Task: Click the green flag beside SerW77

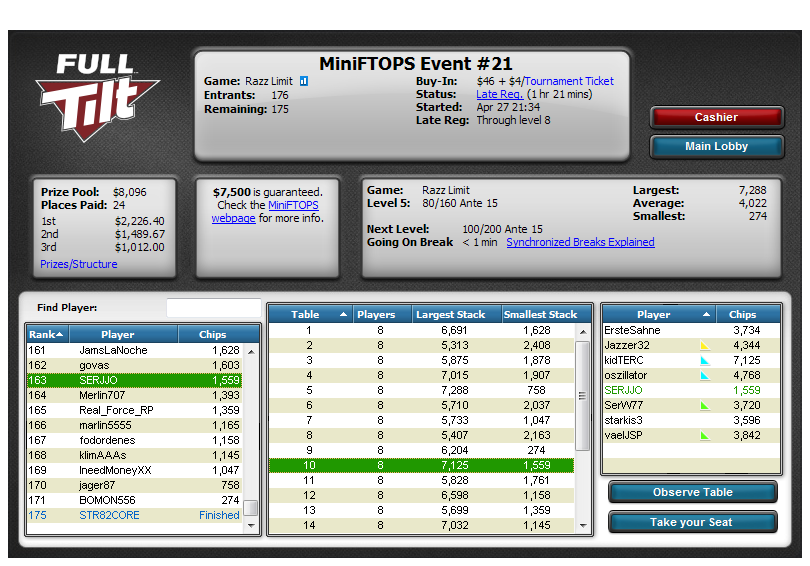Action: click(x=705, y=405)
